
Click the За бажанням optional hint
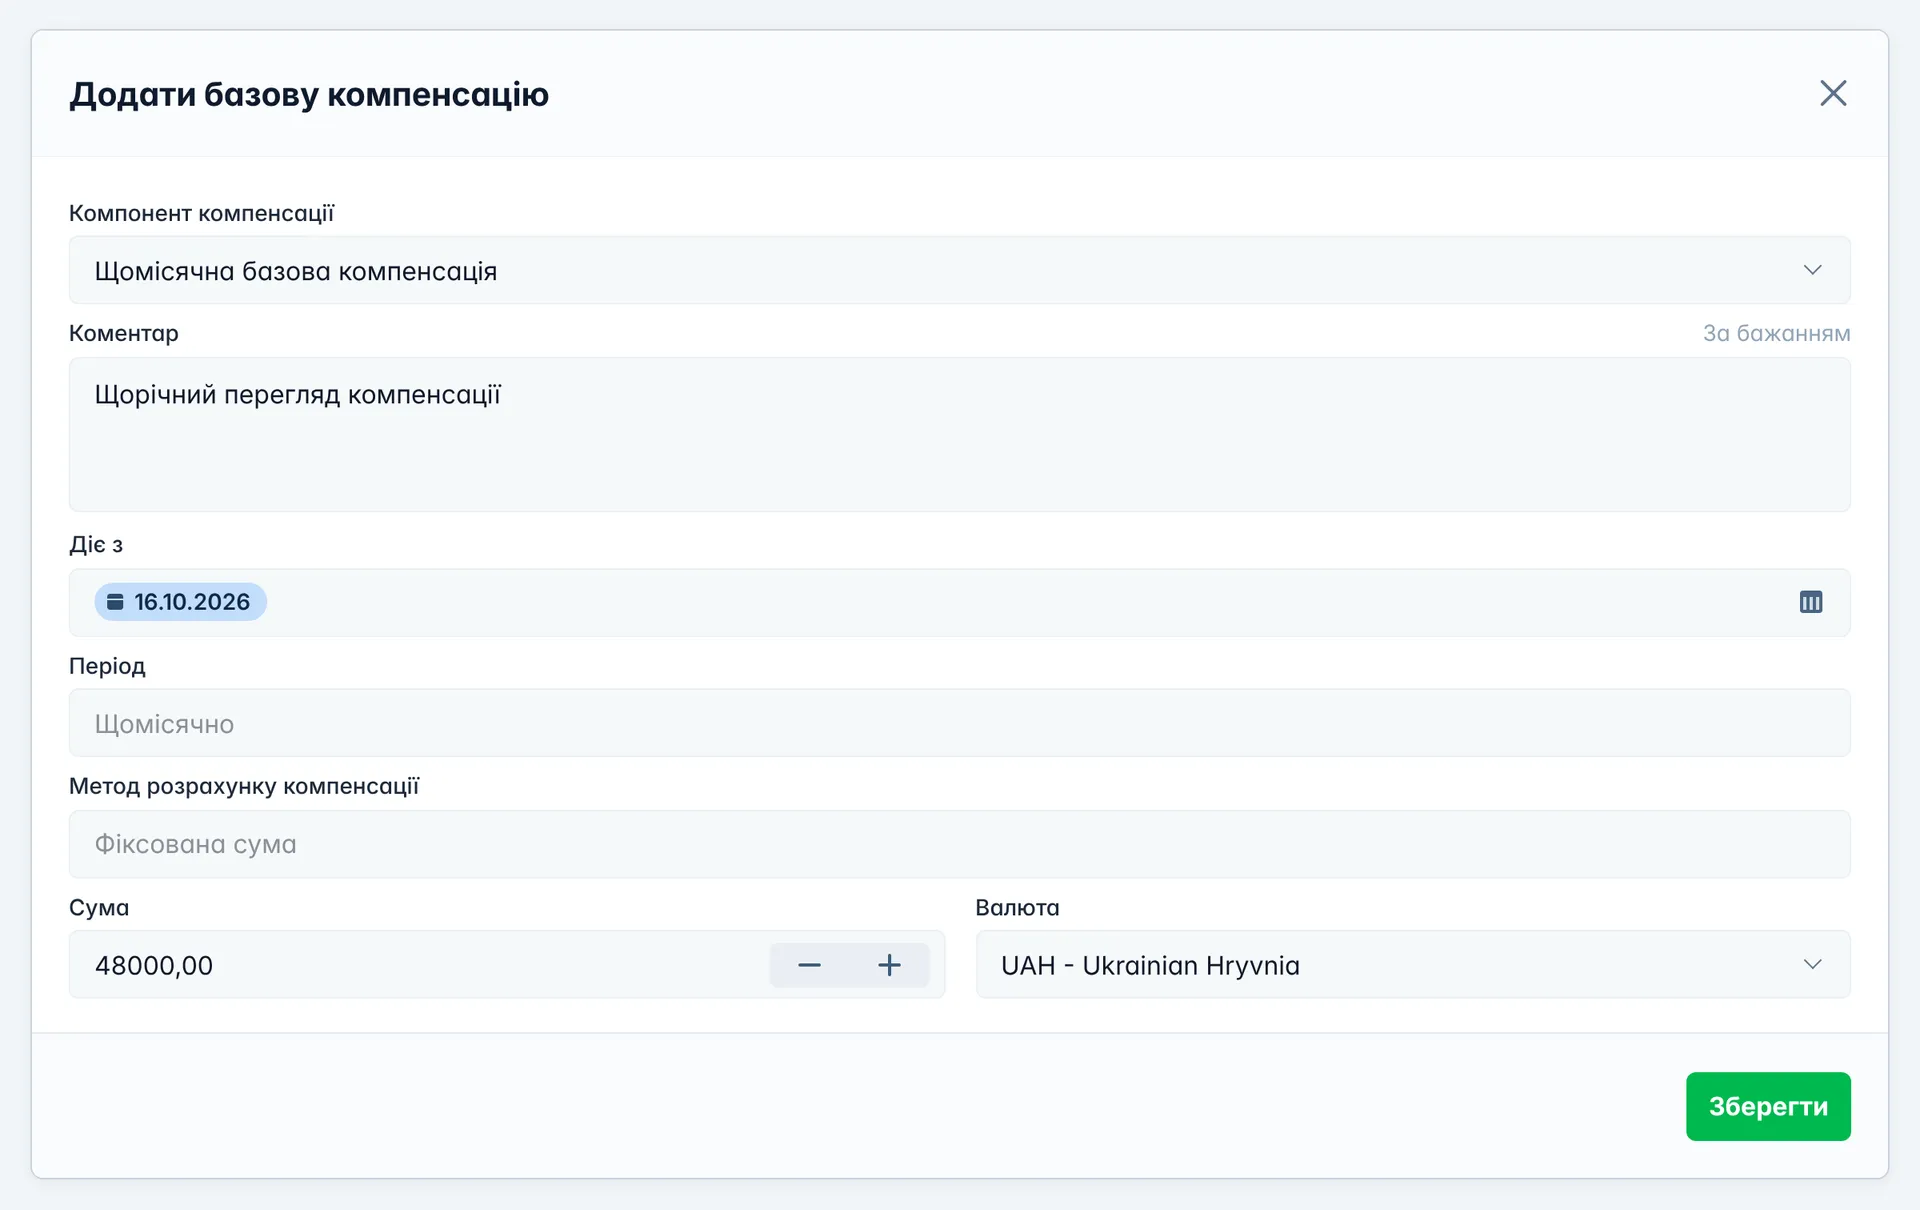coord(1776,333)
